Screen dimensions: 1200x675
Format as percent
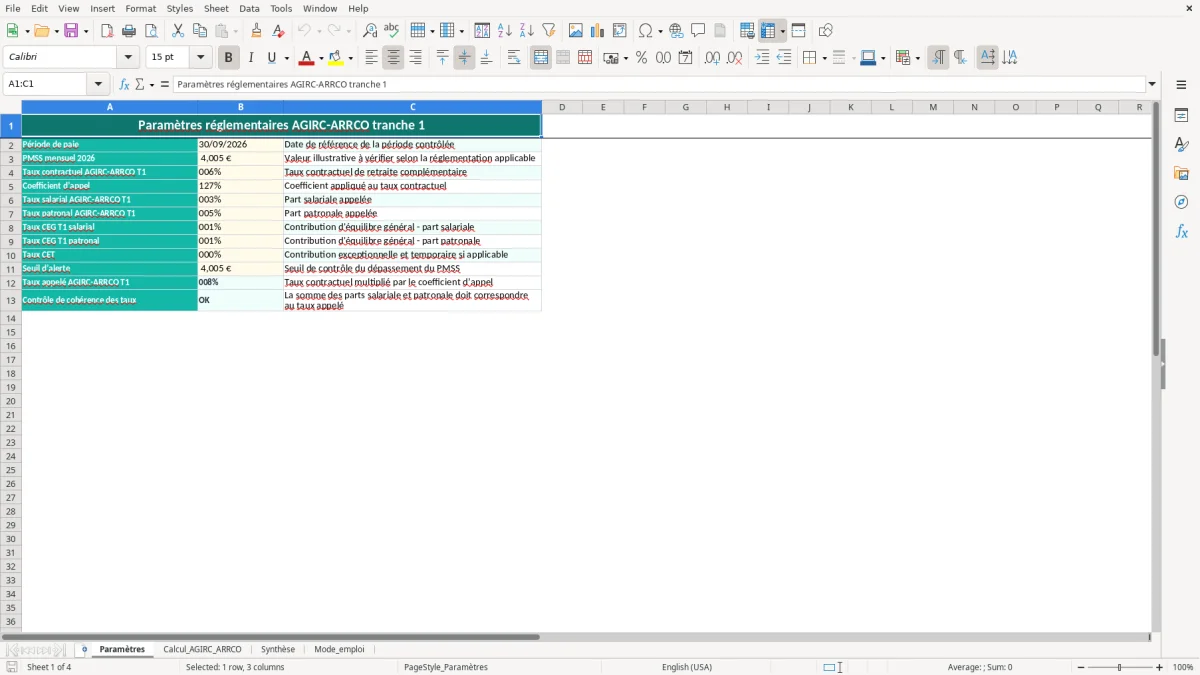[x=642, y=58]
